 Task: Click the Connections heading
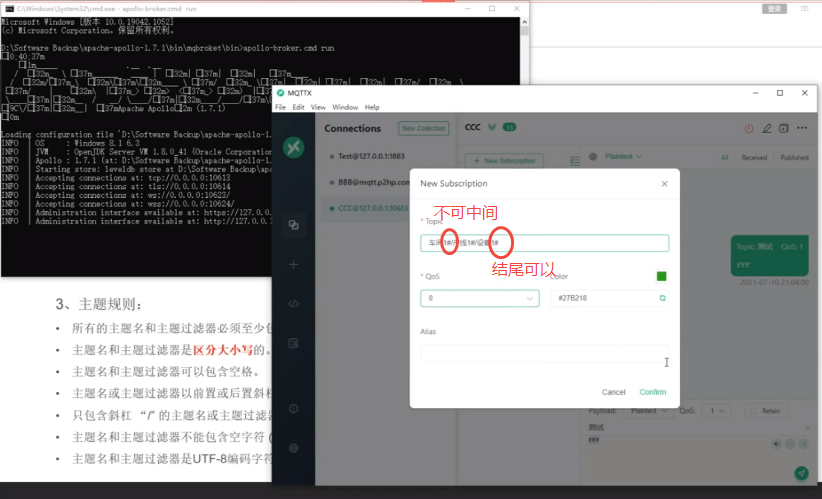point(352,128)
